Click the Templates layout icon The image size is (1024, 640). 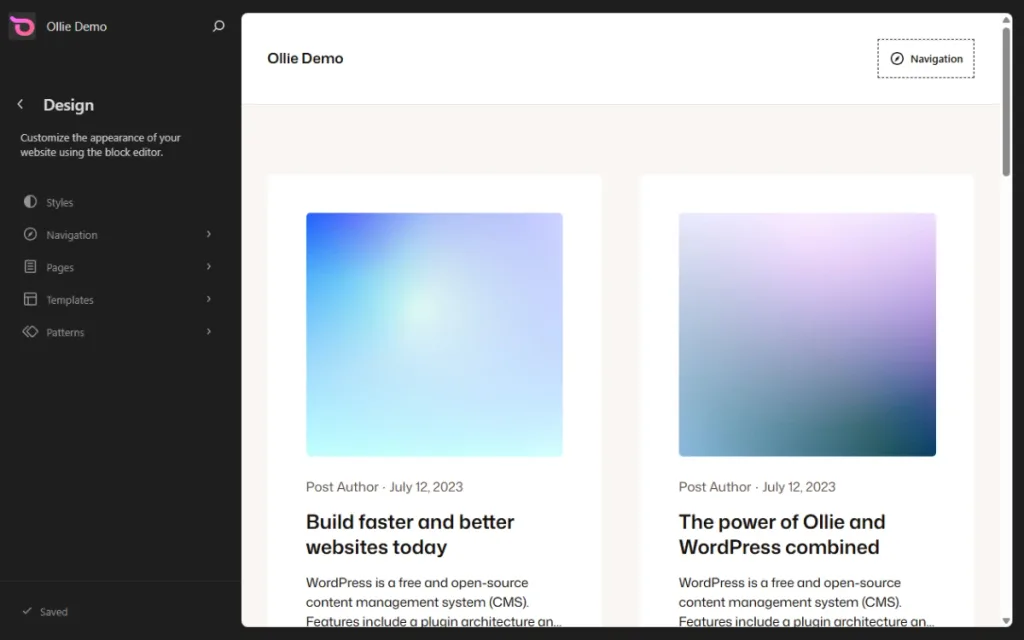(x=30, y=299)
